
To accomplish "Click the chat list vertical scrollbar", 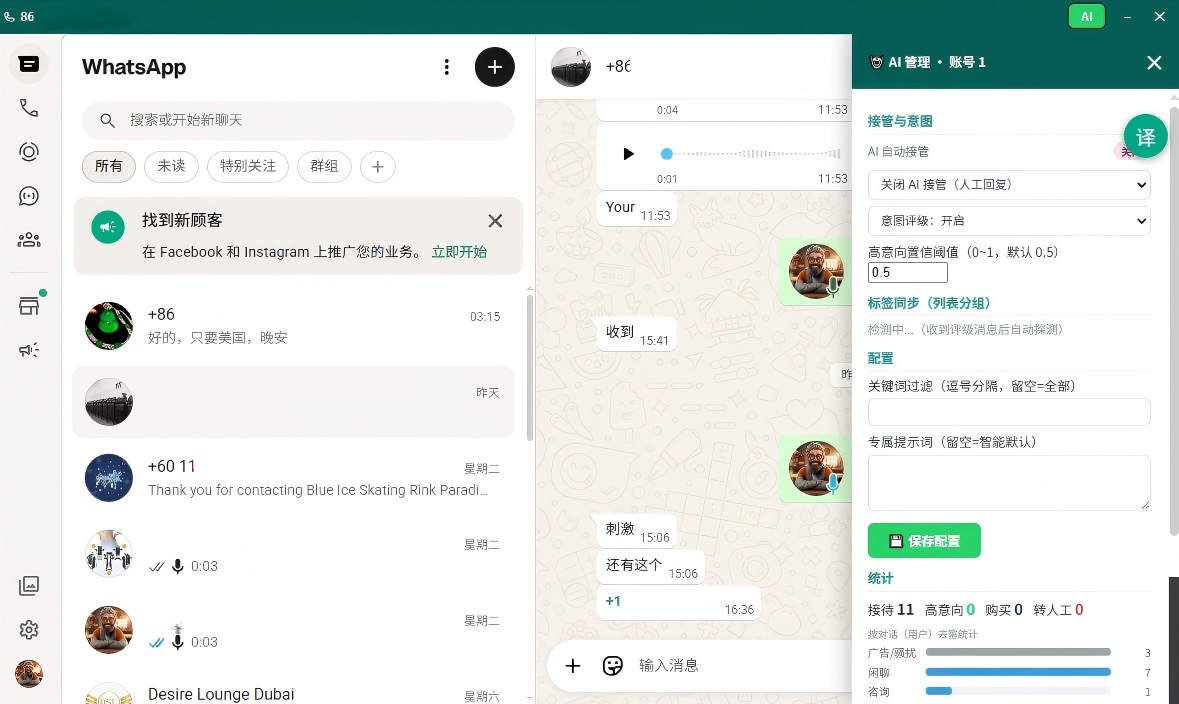I will 529,367.
